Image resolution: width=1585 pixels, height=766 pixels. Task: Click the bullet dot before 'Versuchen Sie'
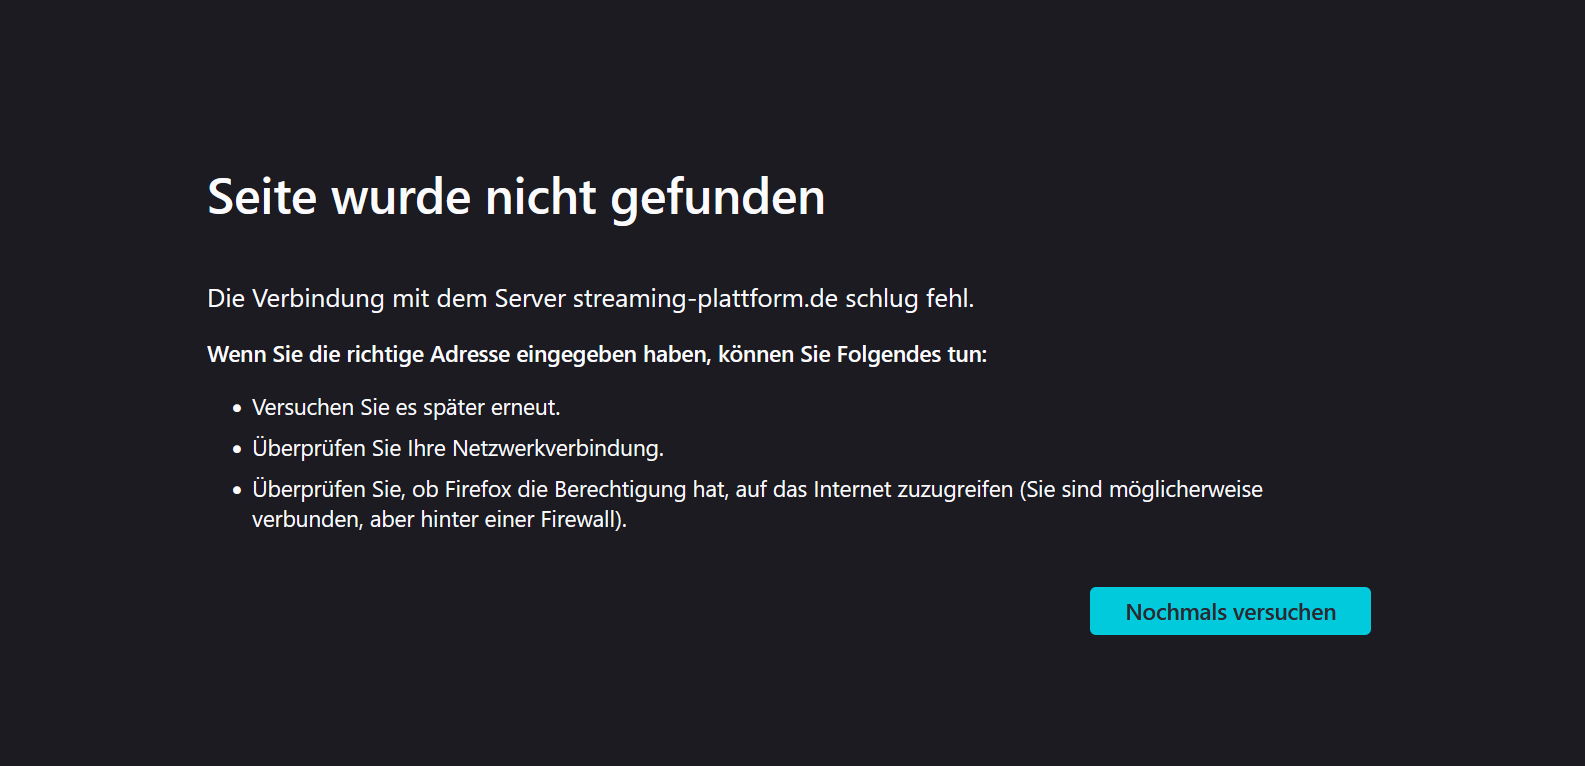[237, 409]
